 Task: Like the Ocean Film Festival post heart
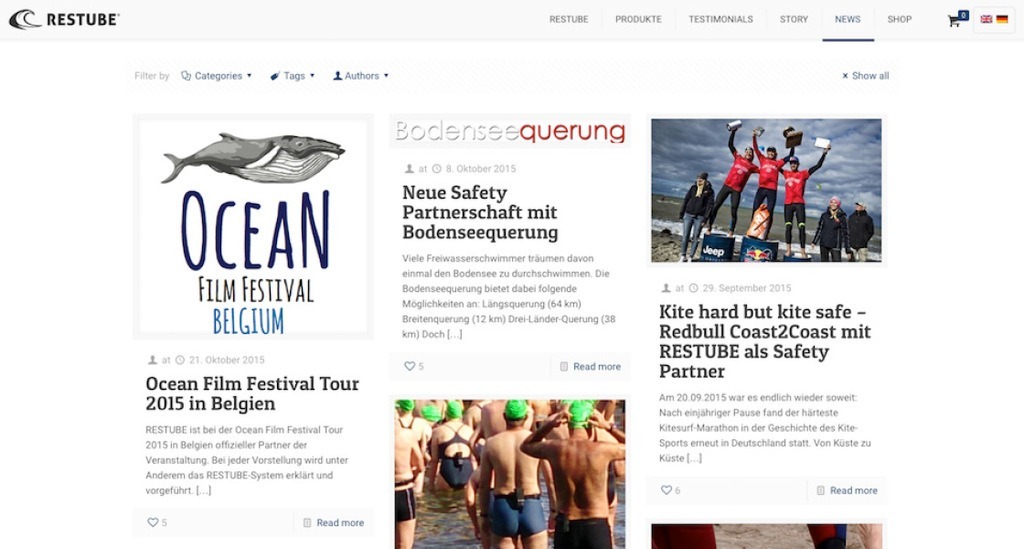click(152, 522)
